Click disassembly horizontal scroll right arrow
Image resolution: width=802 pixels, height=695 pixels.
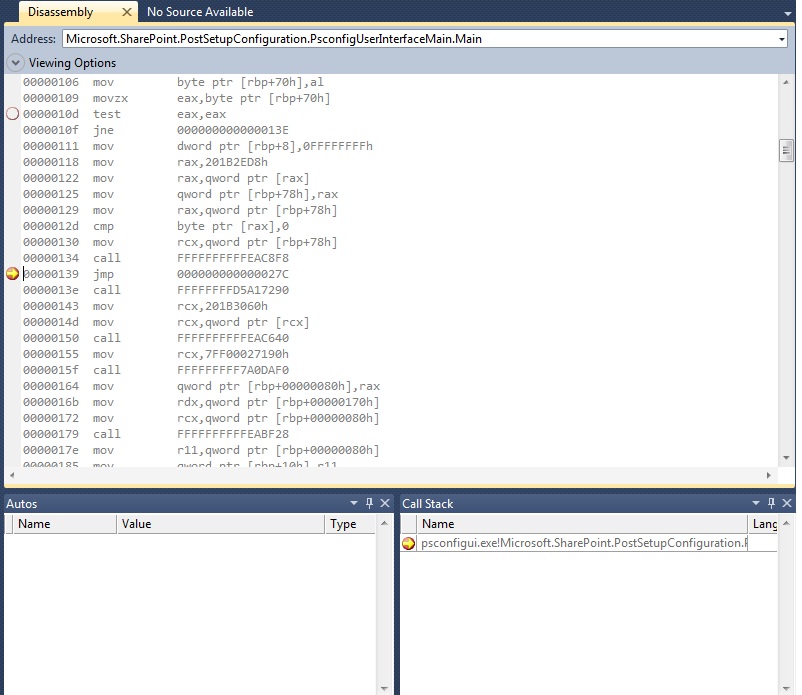[768, 475]
